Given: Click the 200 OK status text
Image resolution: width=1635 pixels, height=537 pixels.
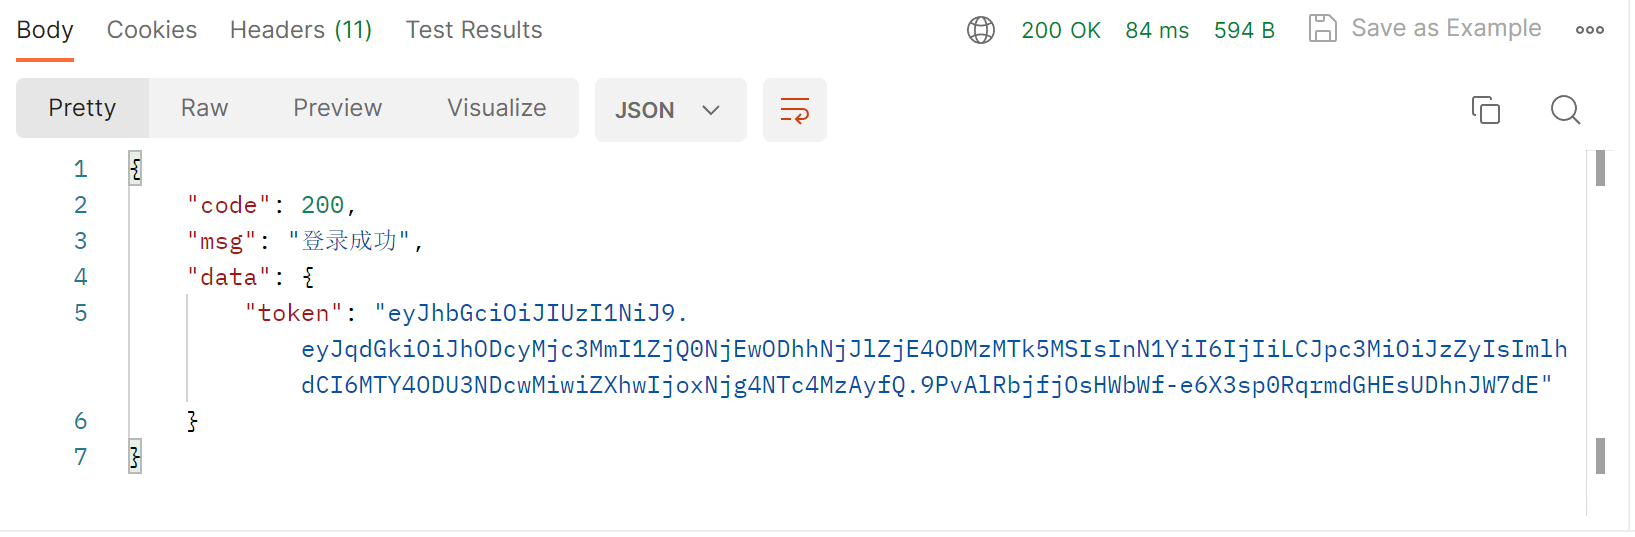Looking at the screenshot, I should 1061,30.
